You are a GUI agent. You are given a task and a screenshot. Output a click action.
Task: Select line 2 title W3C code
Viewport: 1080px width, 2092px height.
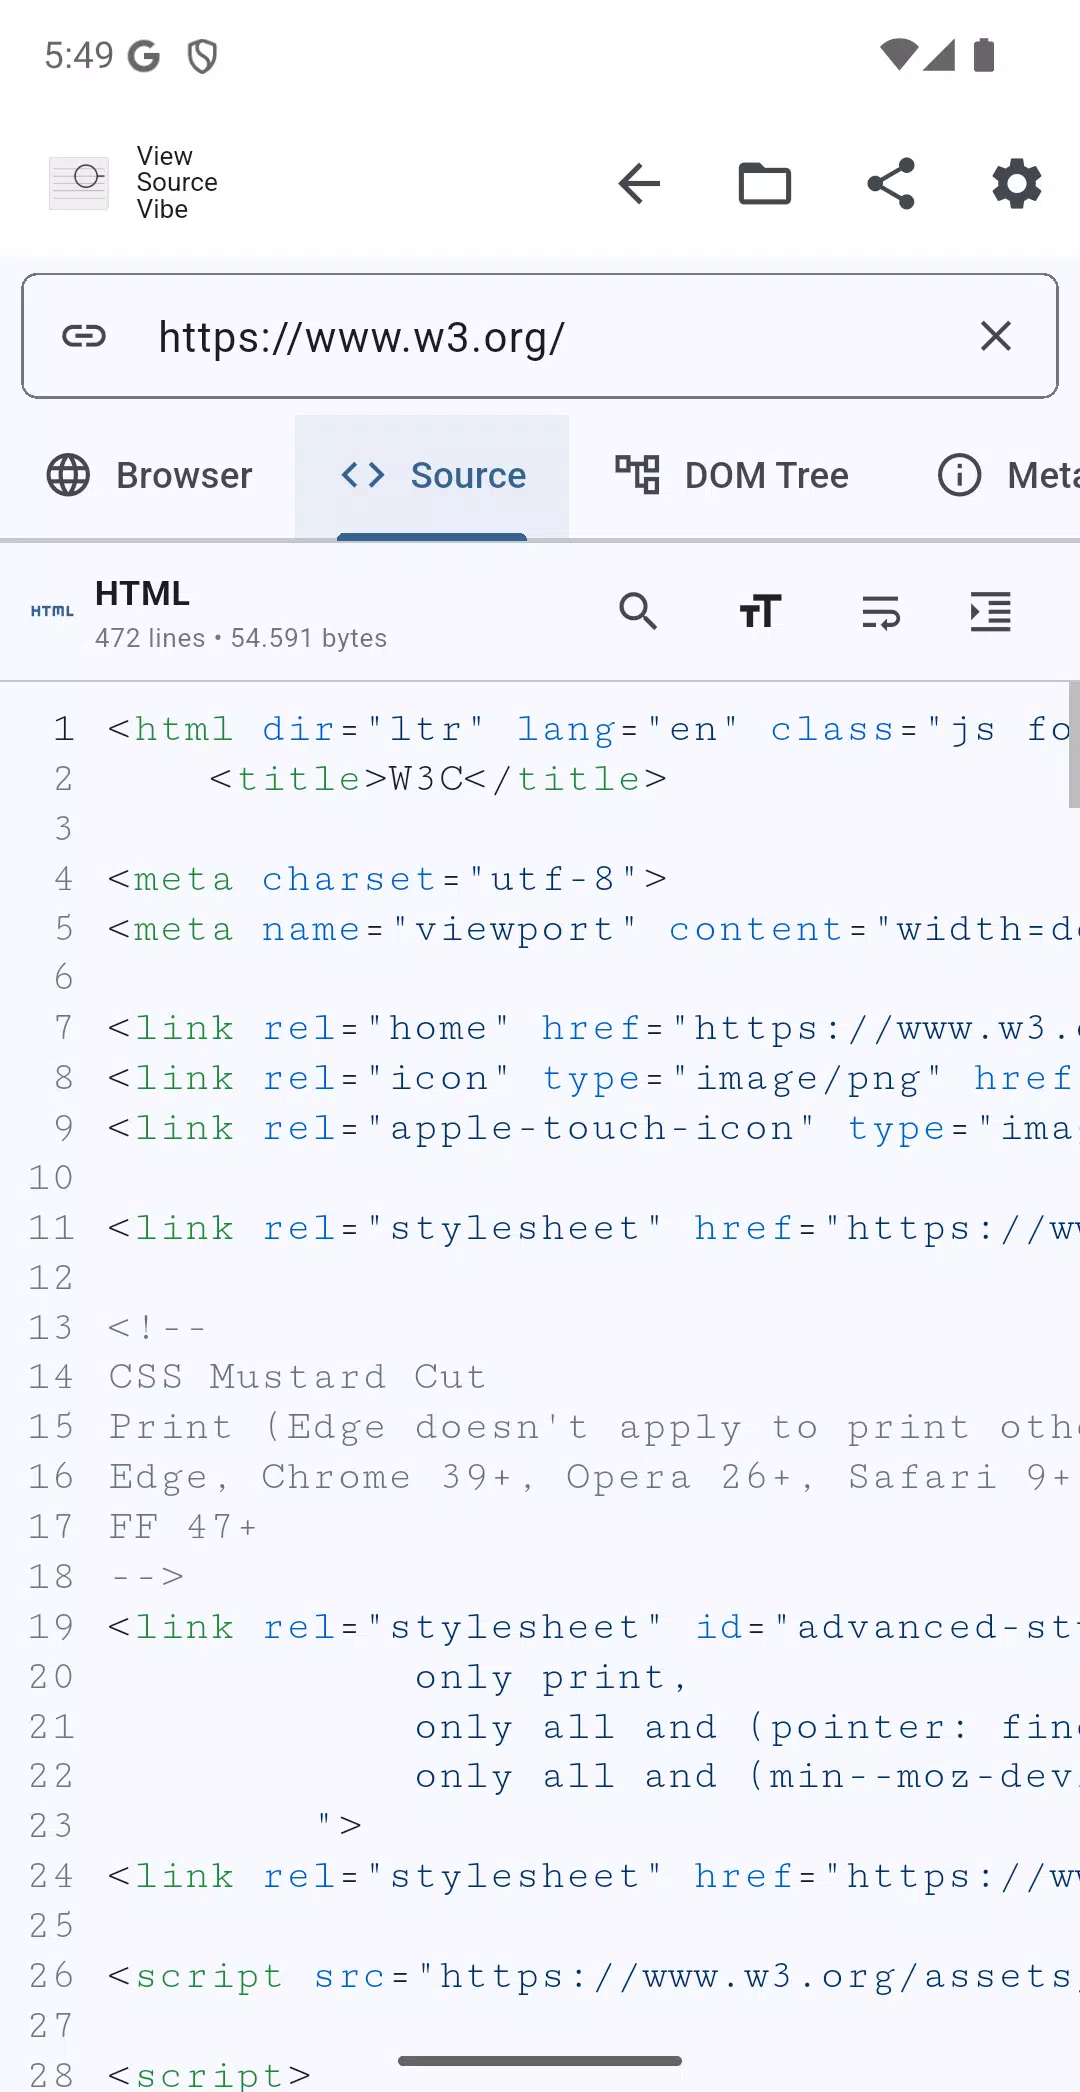(438, 779)
